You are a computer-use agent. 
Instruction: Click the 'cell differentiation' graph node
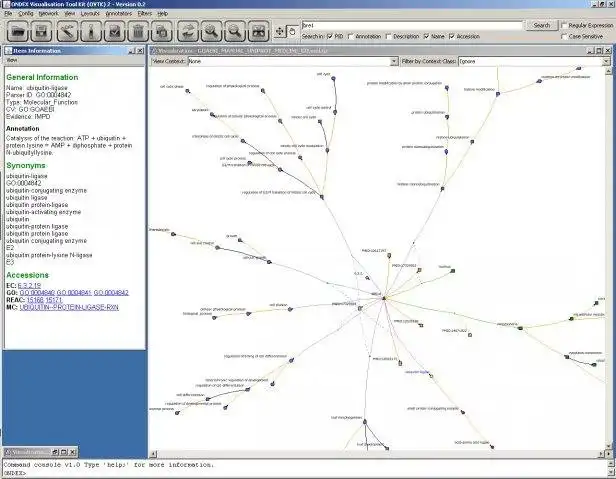click(208, 399)
